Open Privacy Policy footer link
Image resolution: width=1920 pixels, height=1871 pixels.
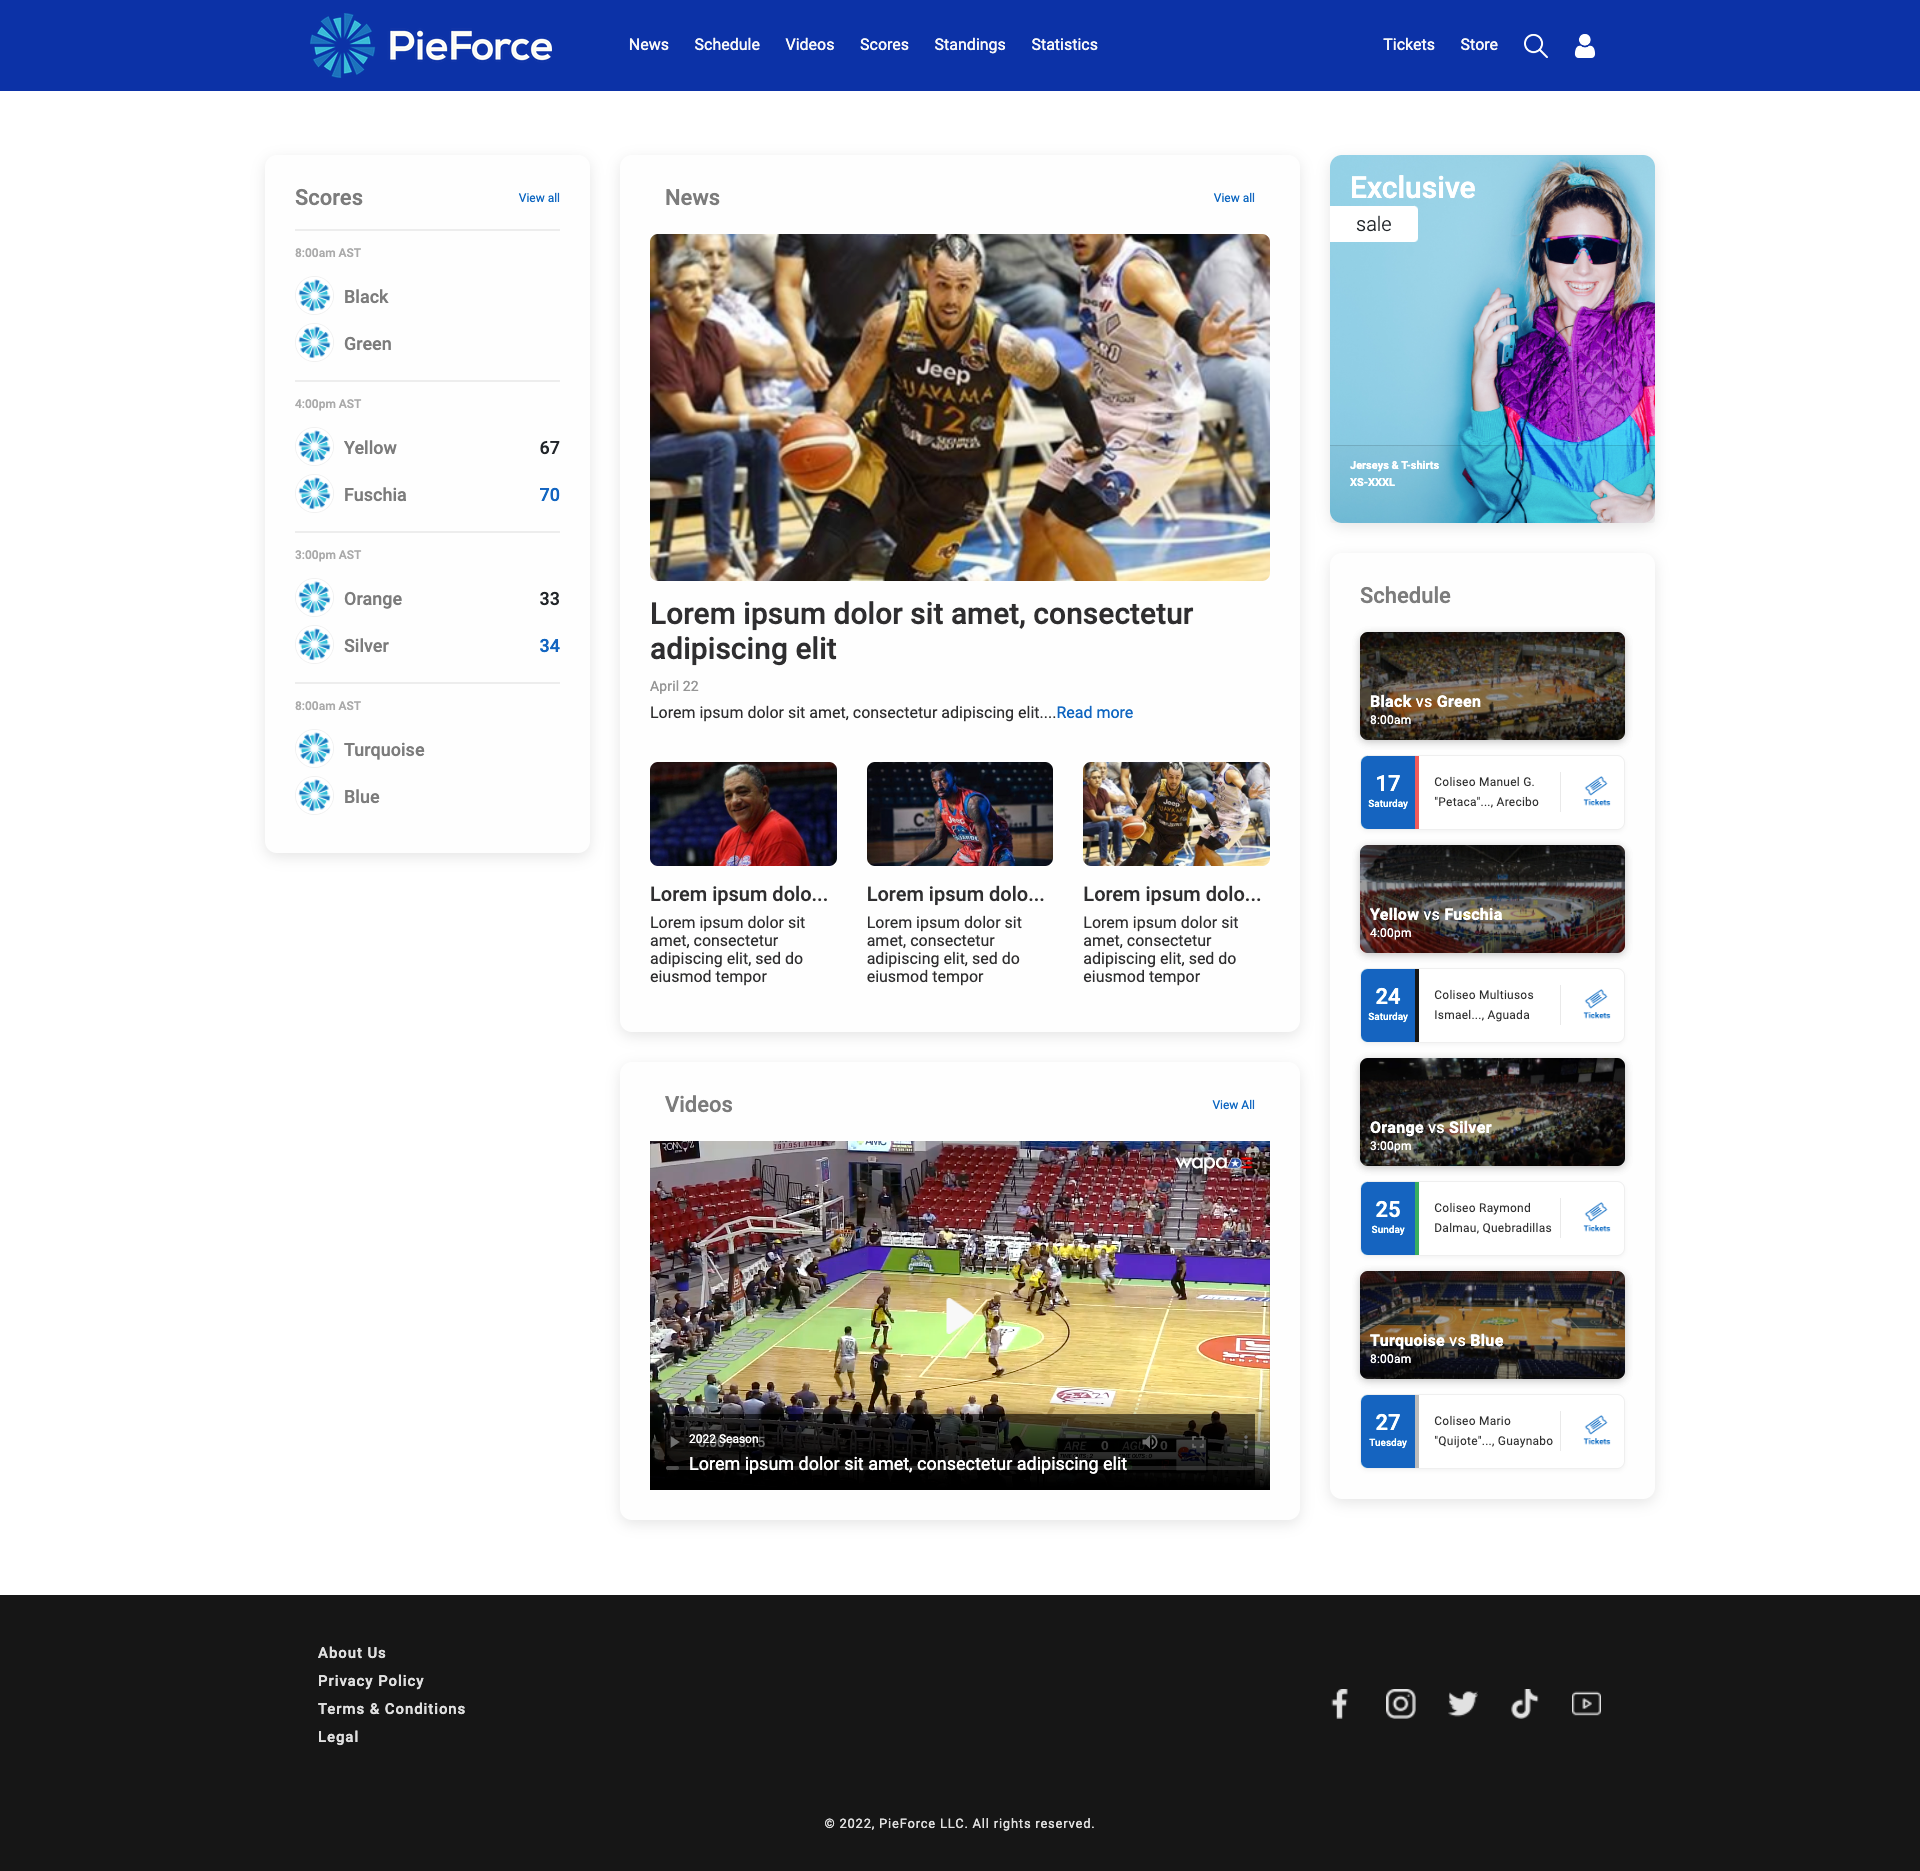pyautogui.click(x=371, y=1681)
